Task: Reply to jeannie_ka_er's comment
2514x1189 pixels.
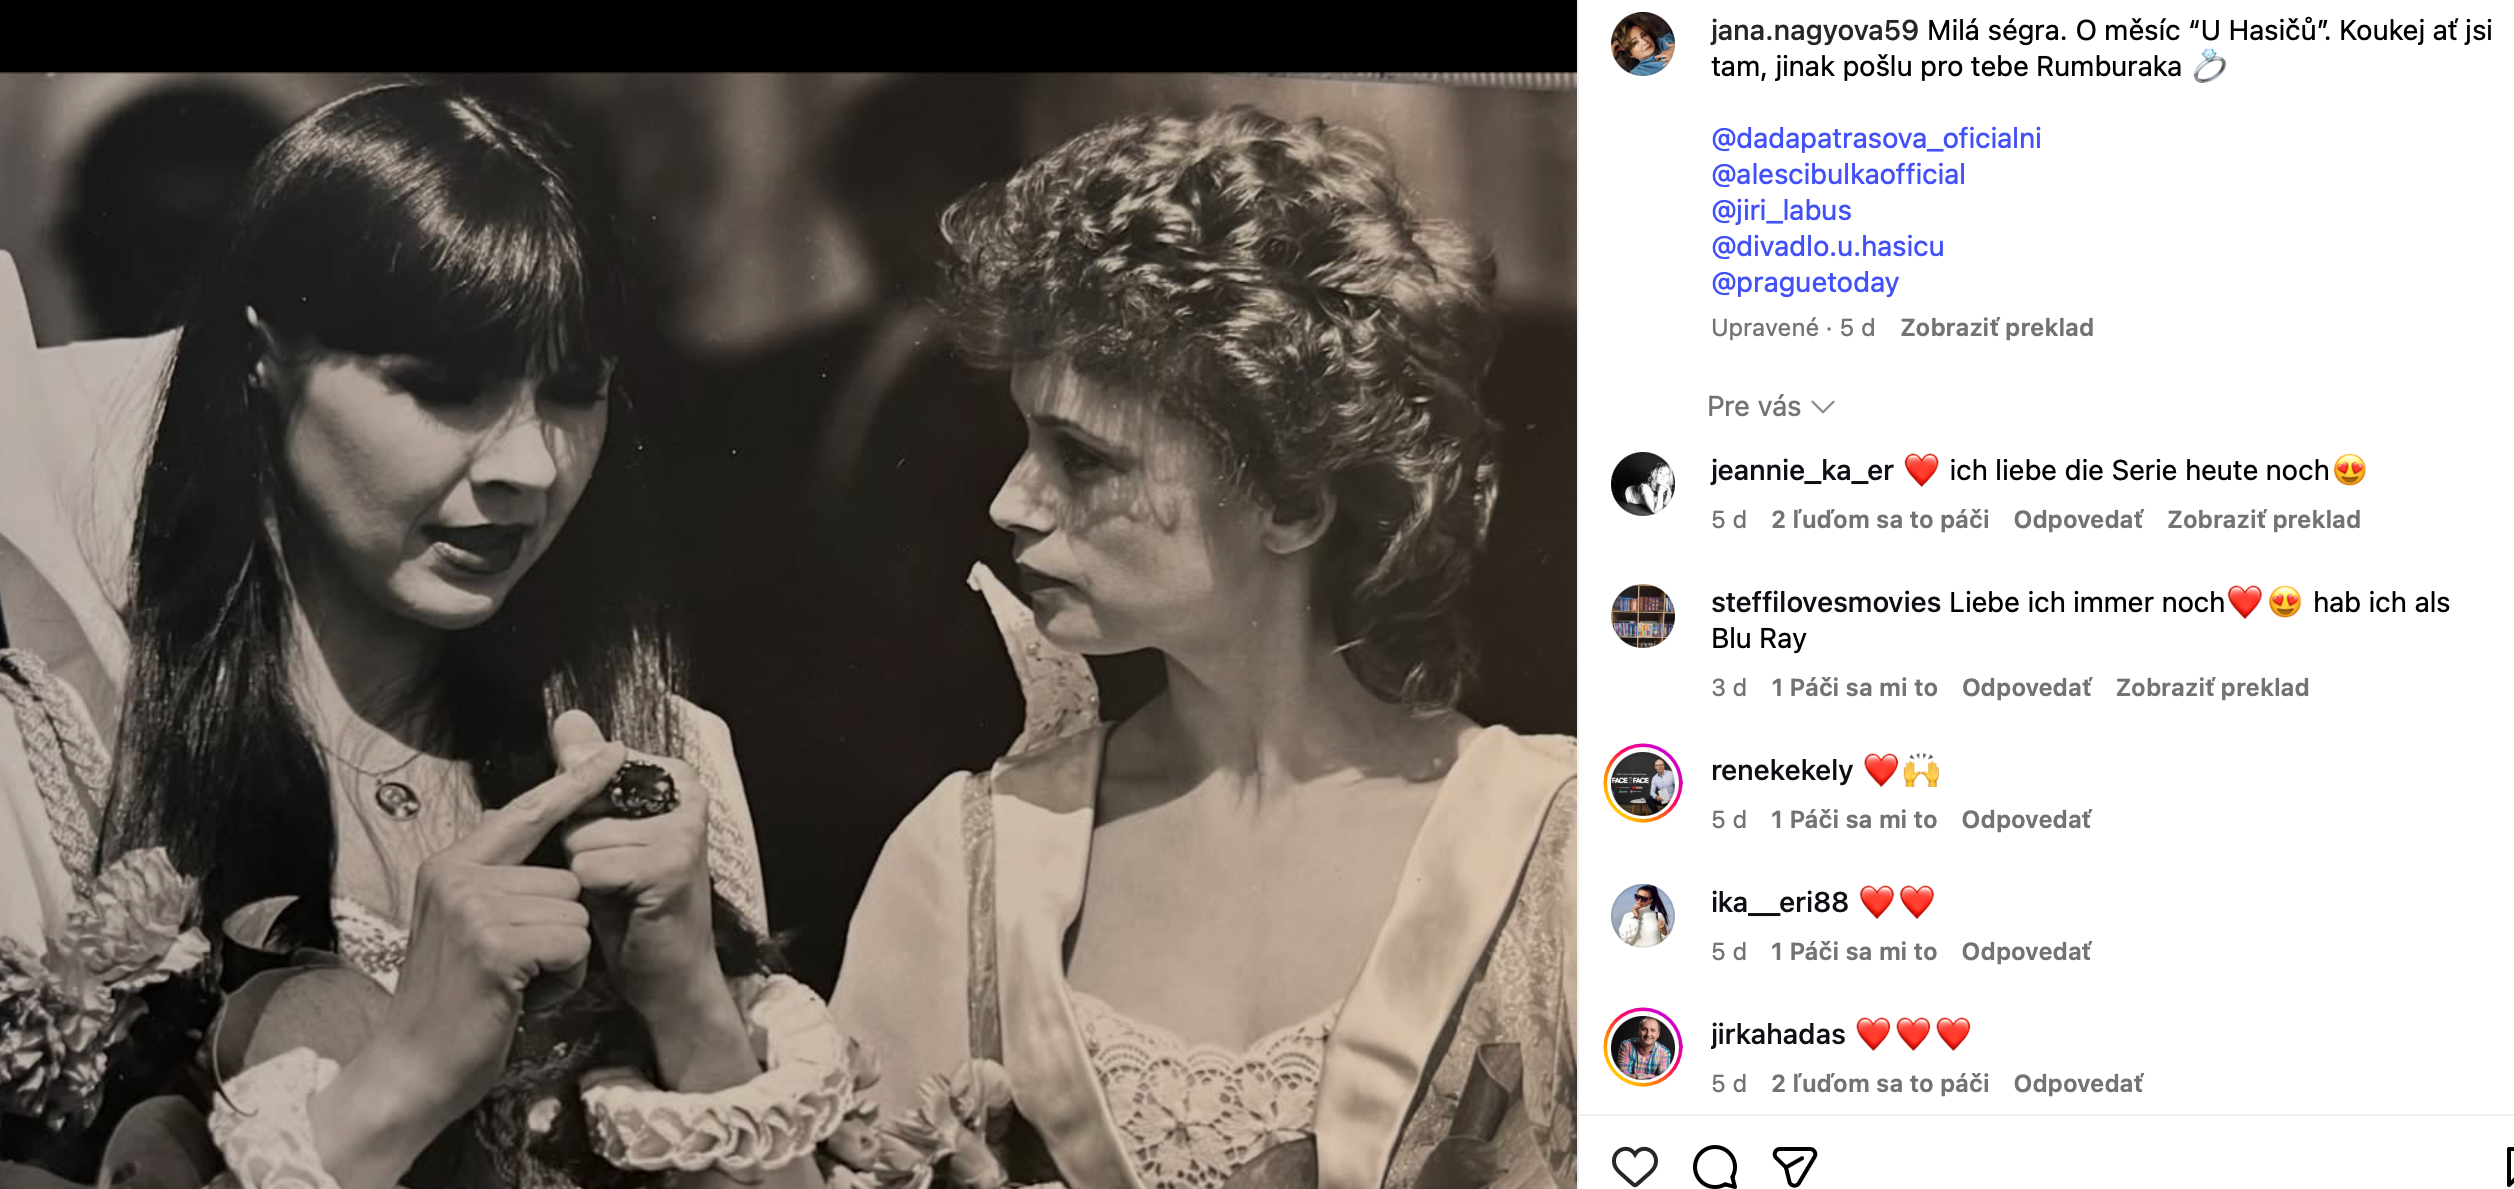Action: coord(2077,519)
